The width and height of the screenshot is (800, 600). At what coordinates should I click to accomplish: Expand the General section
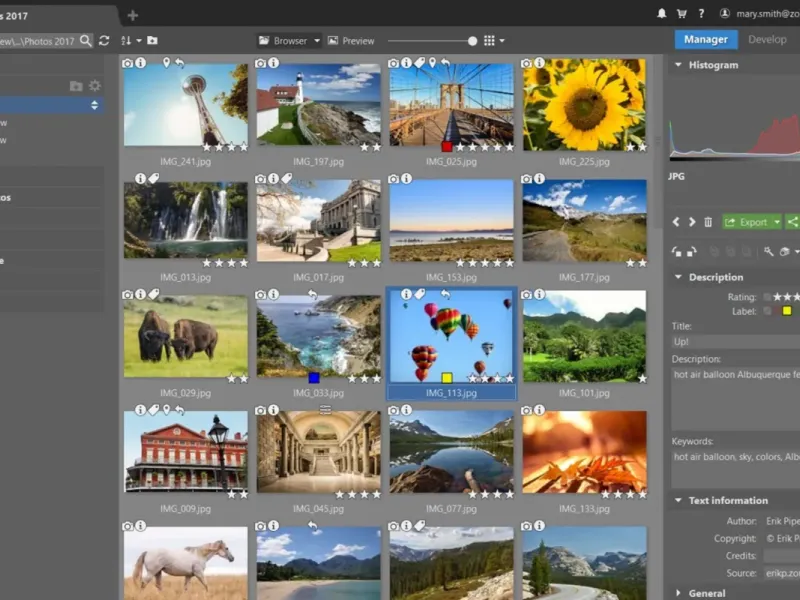(678, 593)
